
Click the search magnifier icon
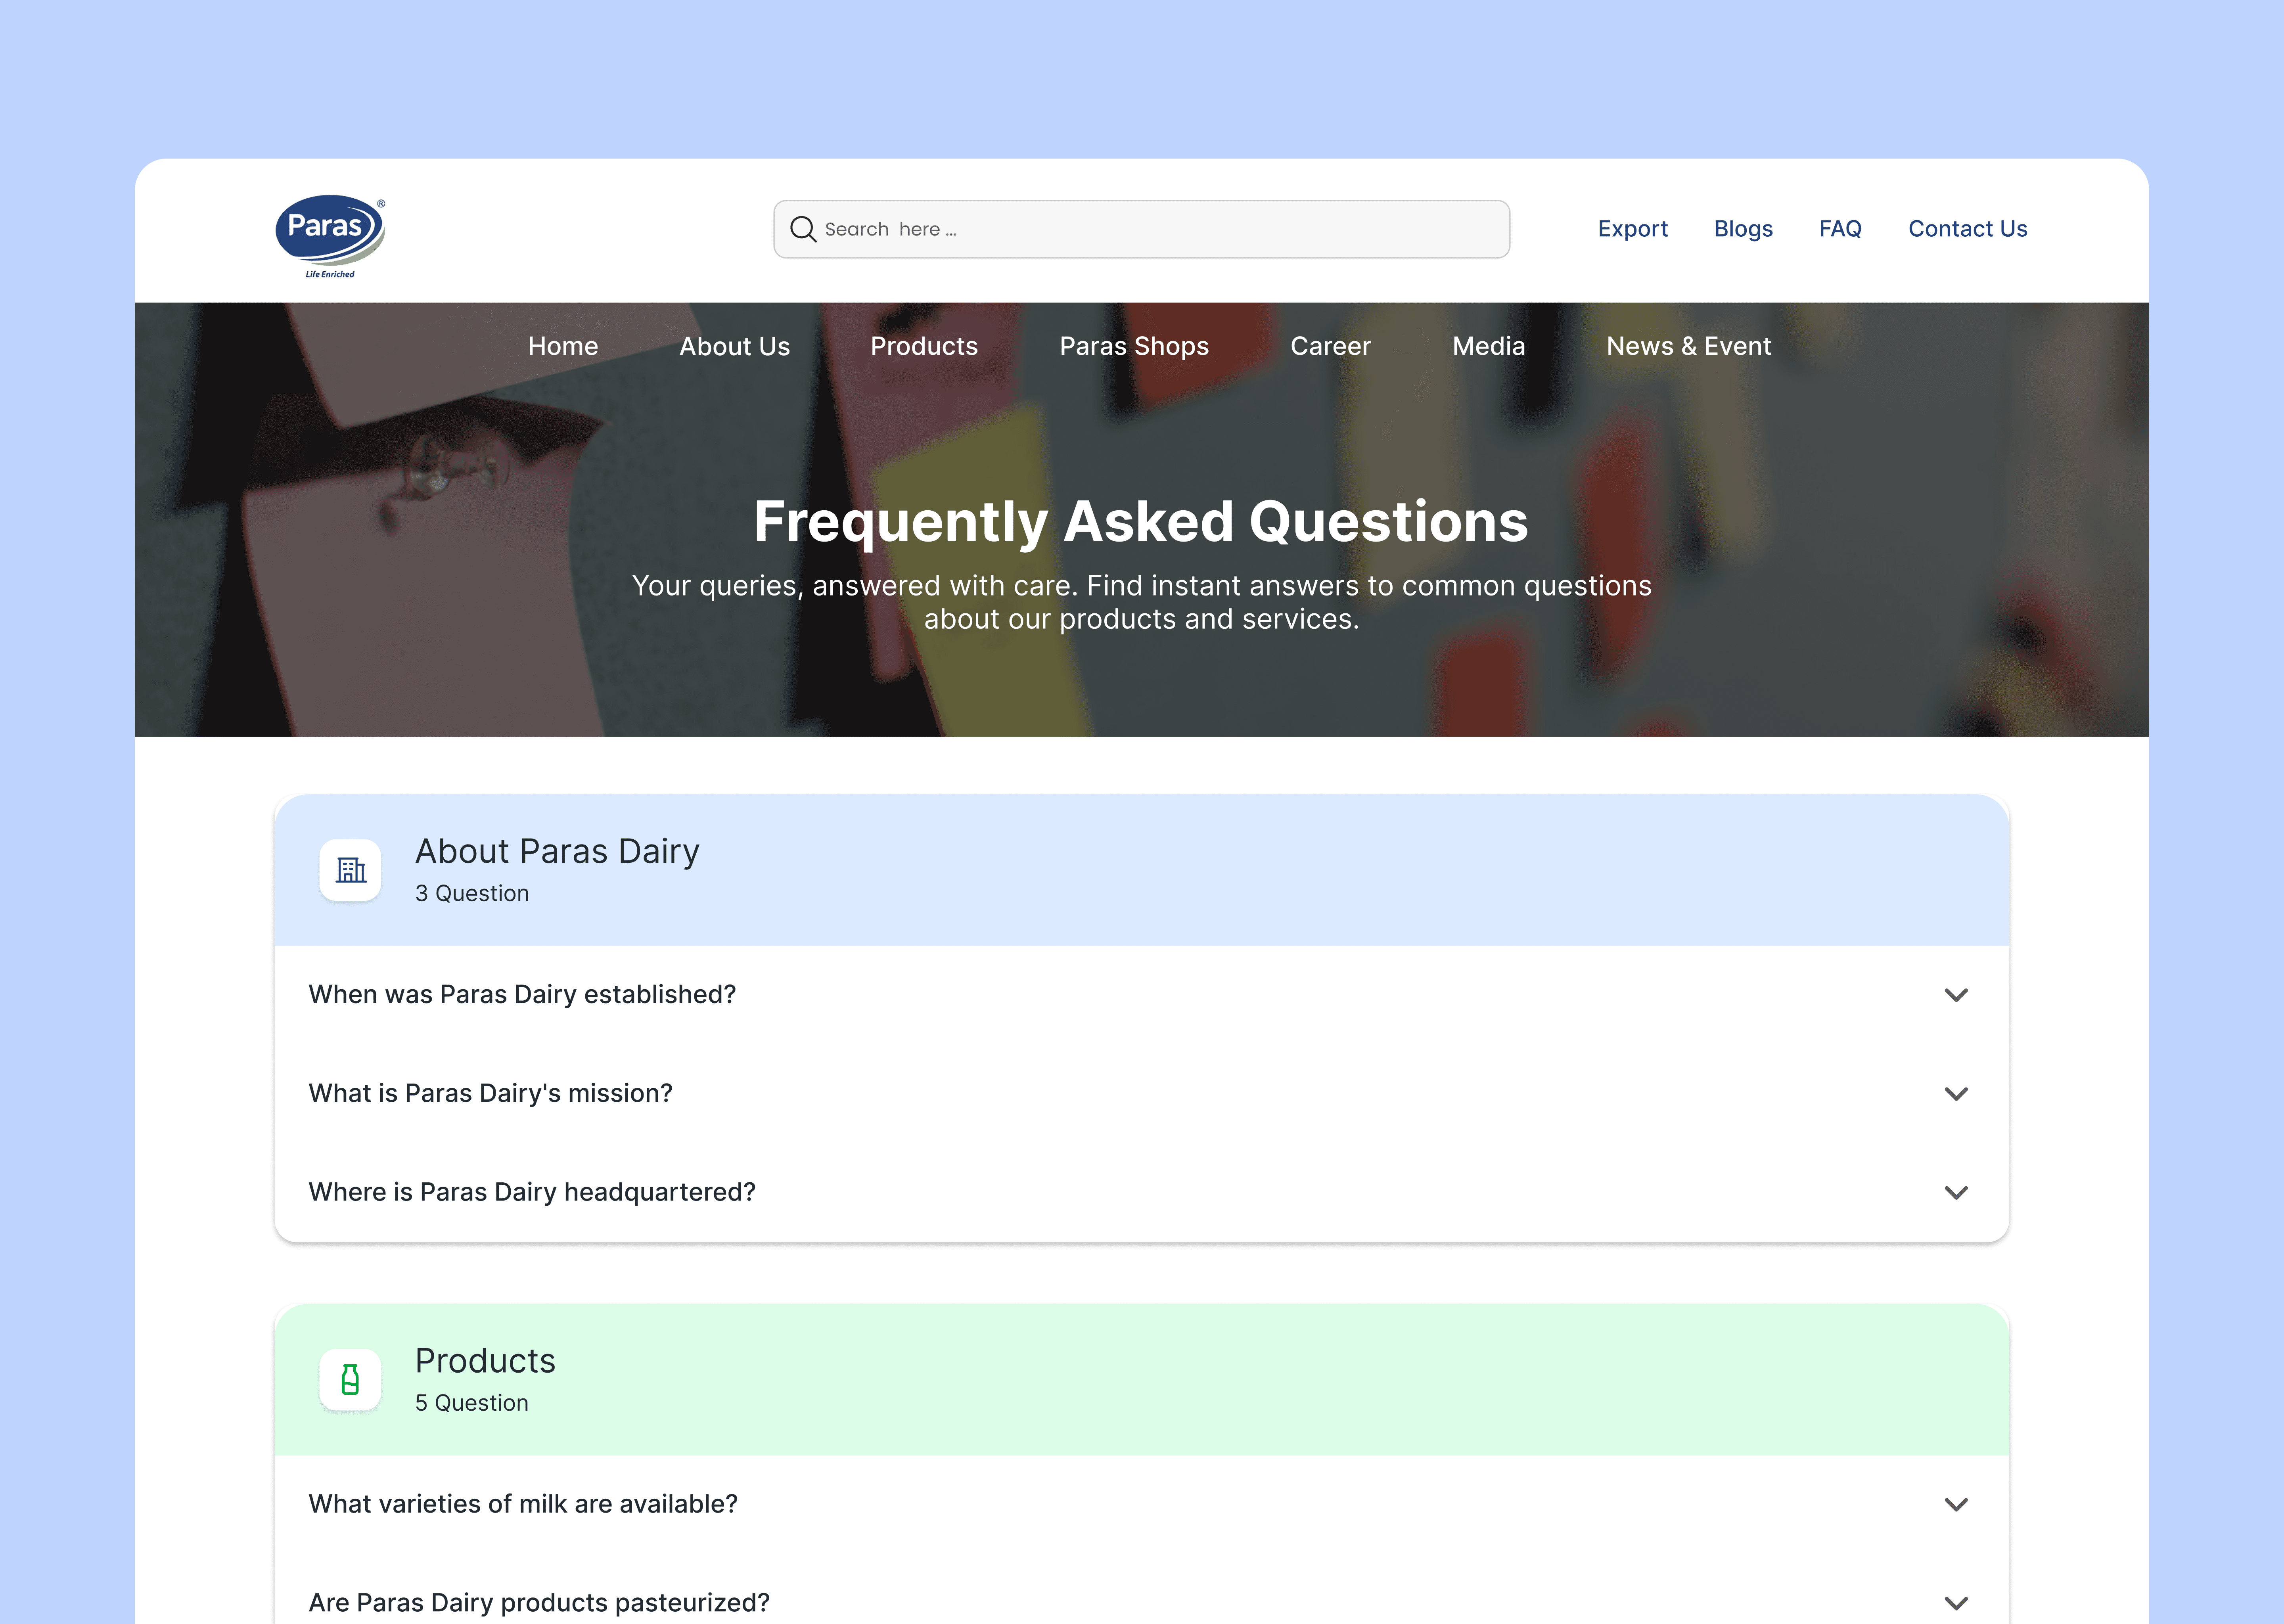[x=803, y=229]
